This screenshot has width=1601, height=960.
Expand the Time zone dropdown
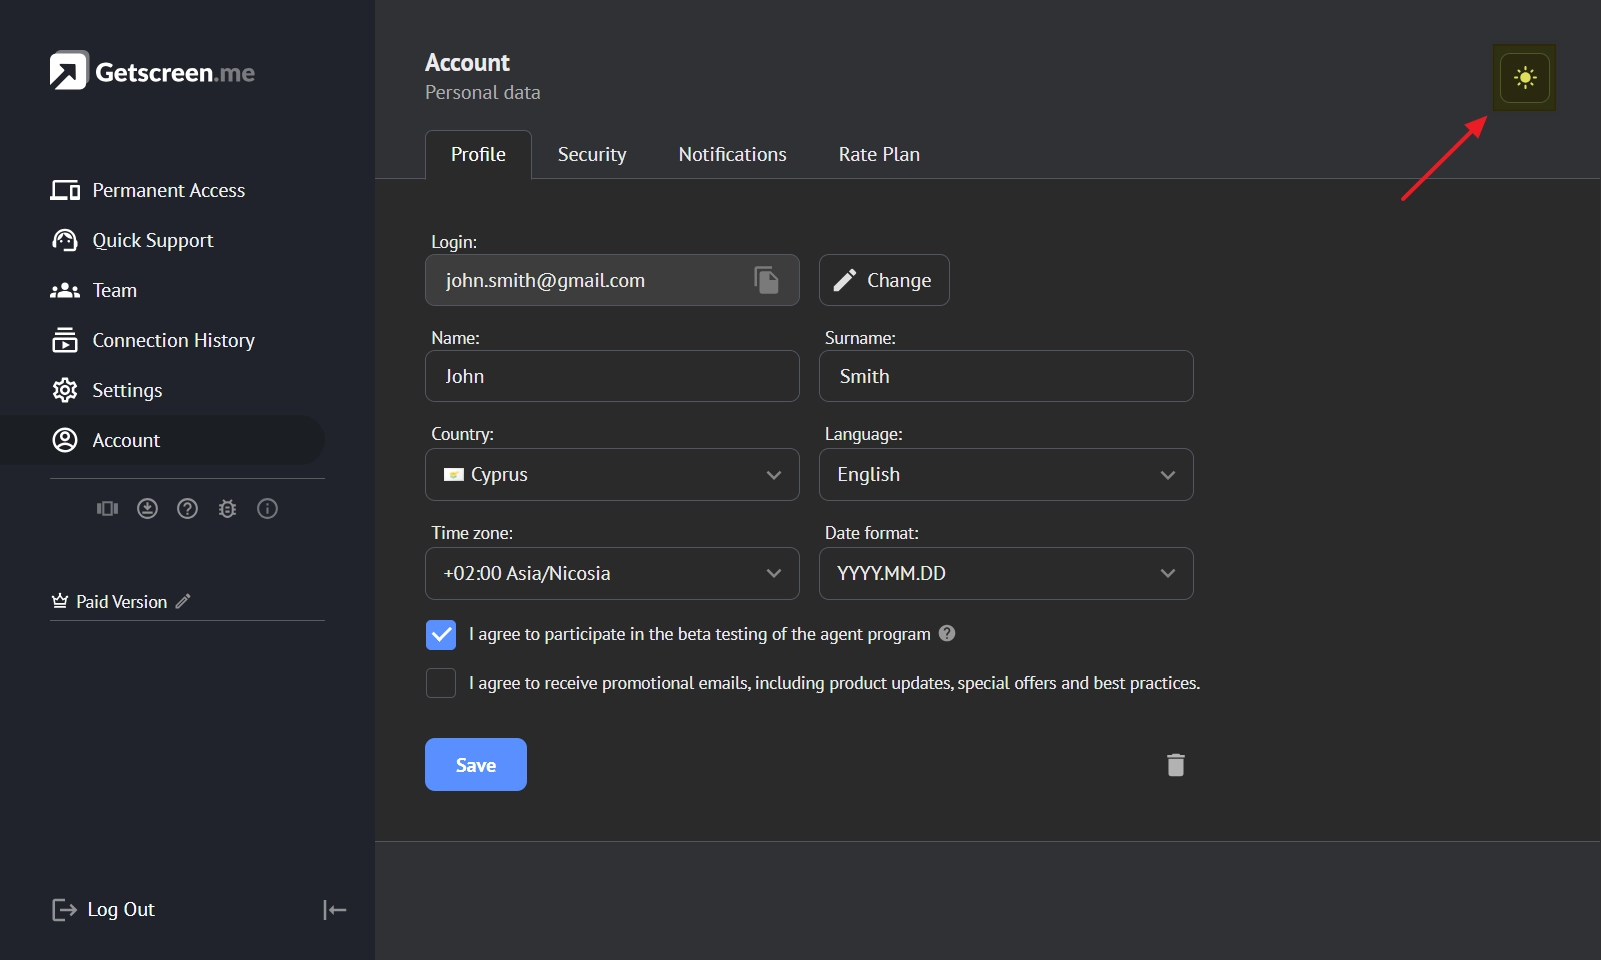(612, 574)
